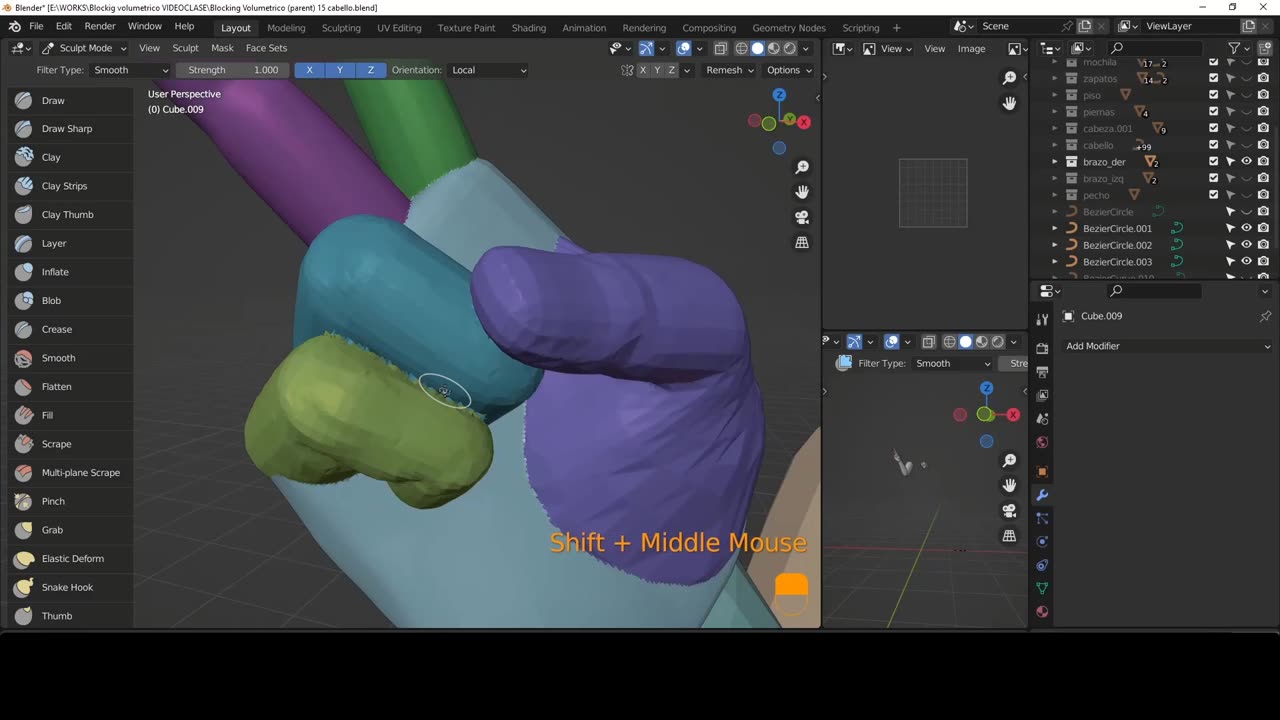The height and width of the screenshot is (720, 1280).
Task: Expand the brazo_der collection
Action: (x=1055, y=161)
